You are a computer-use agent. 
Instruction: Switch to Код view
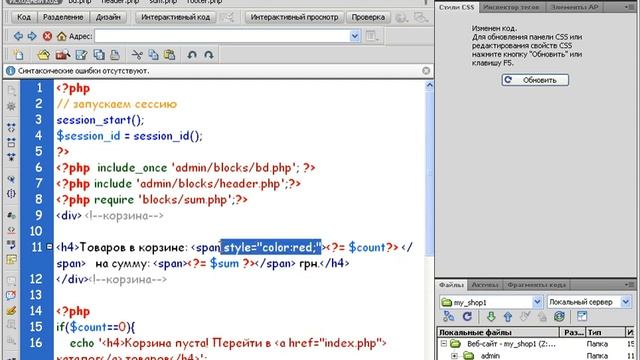[24, 17]
